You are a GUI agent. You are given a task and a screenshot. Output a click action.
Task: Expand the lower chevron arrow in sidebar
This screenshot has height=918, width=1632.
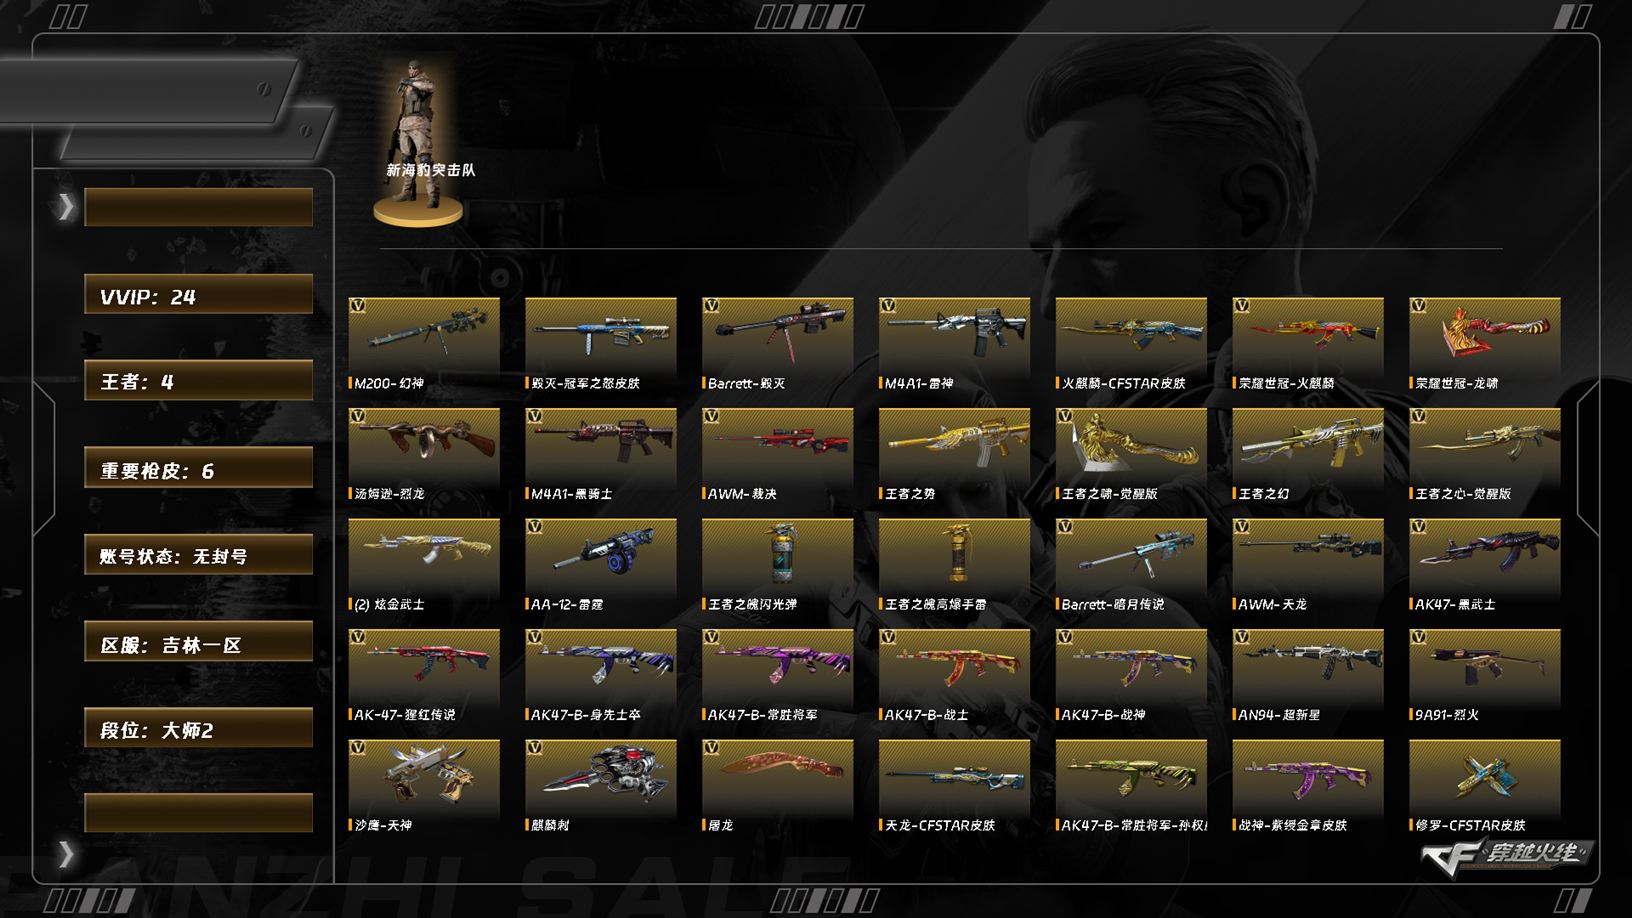coord(66,854)
